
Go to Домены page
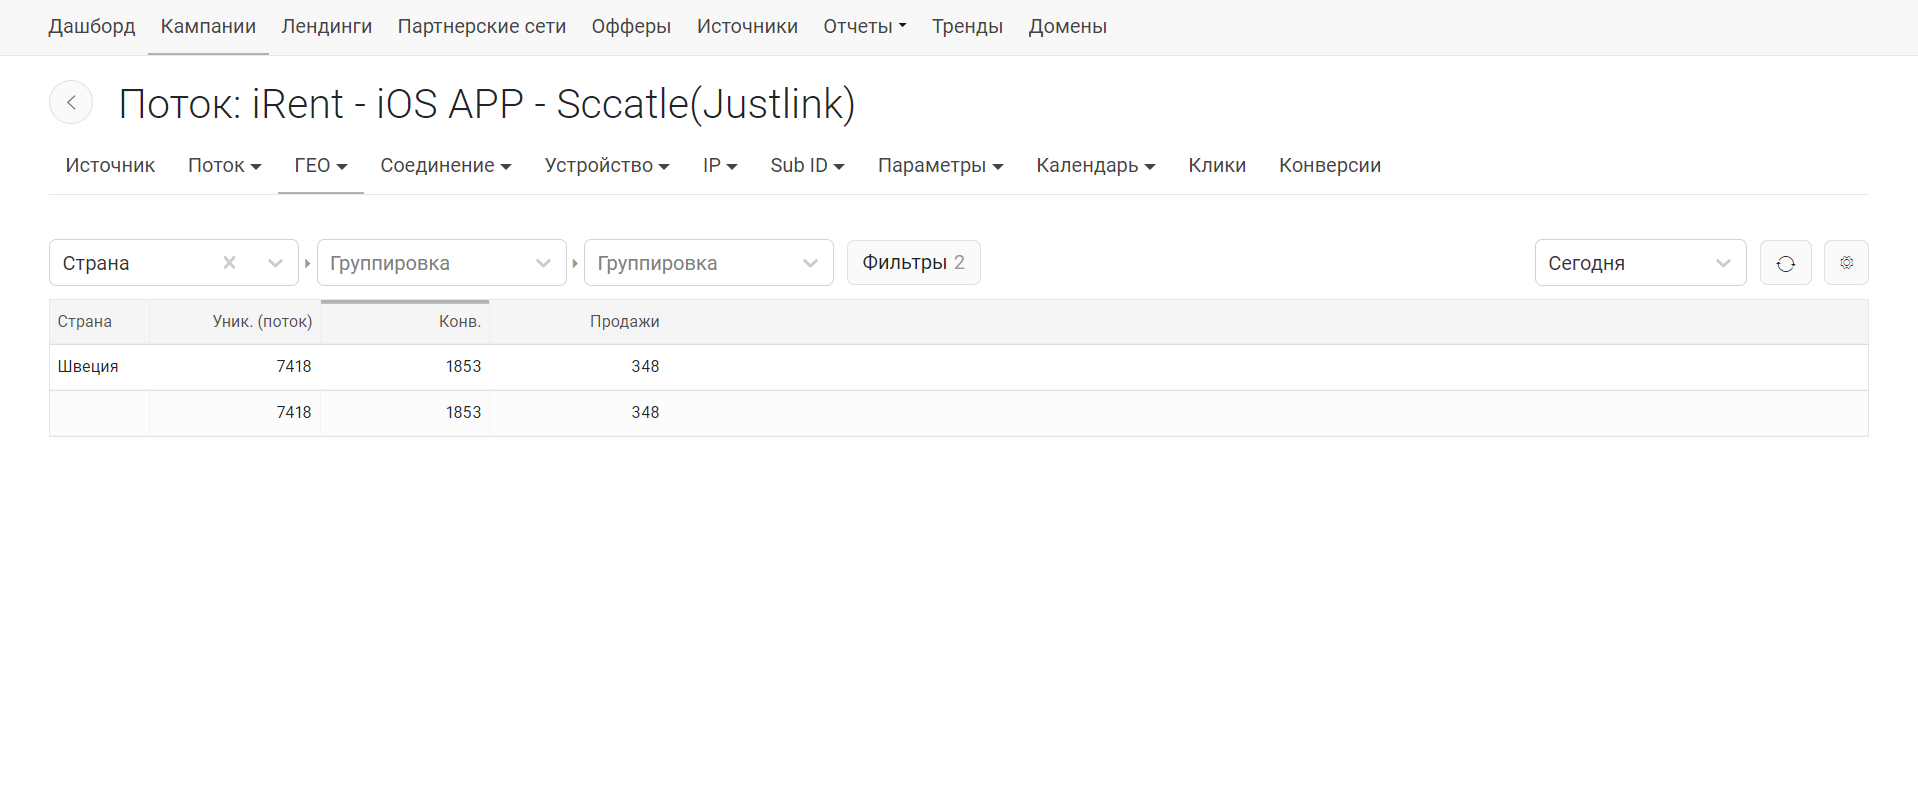click(1067, 27)
